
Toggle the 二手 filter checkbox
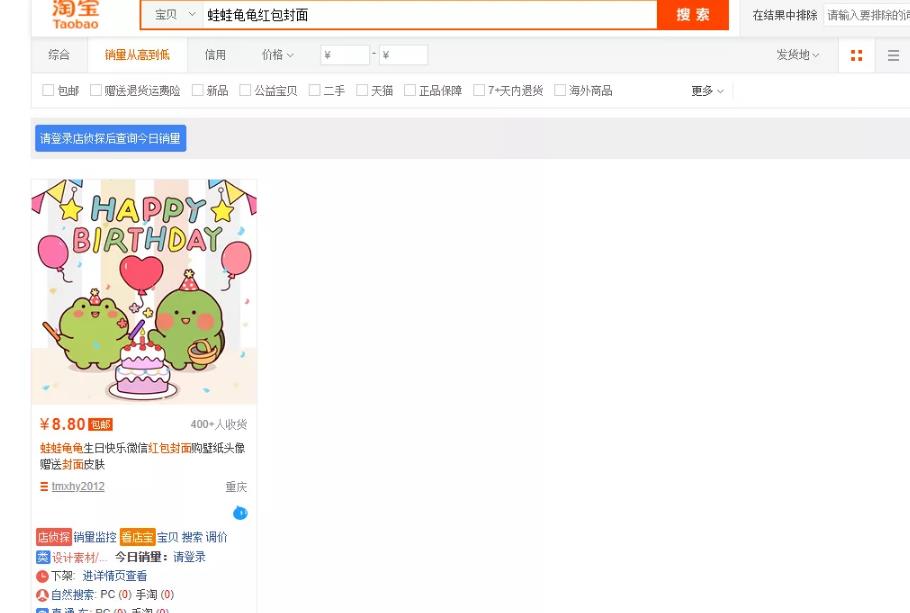(315, 90)
